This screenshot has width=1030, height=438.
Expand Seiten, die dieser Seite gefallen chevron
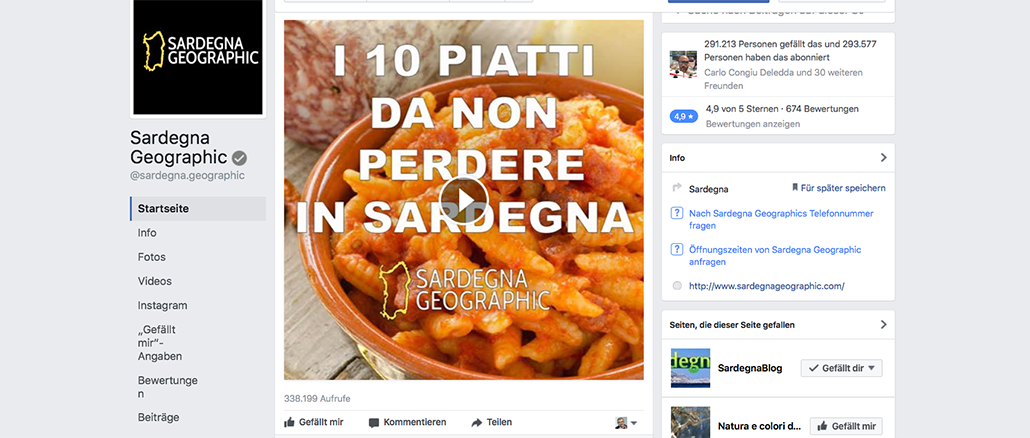tap(884, 324)
